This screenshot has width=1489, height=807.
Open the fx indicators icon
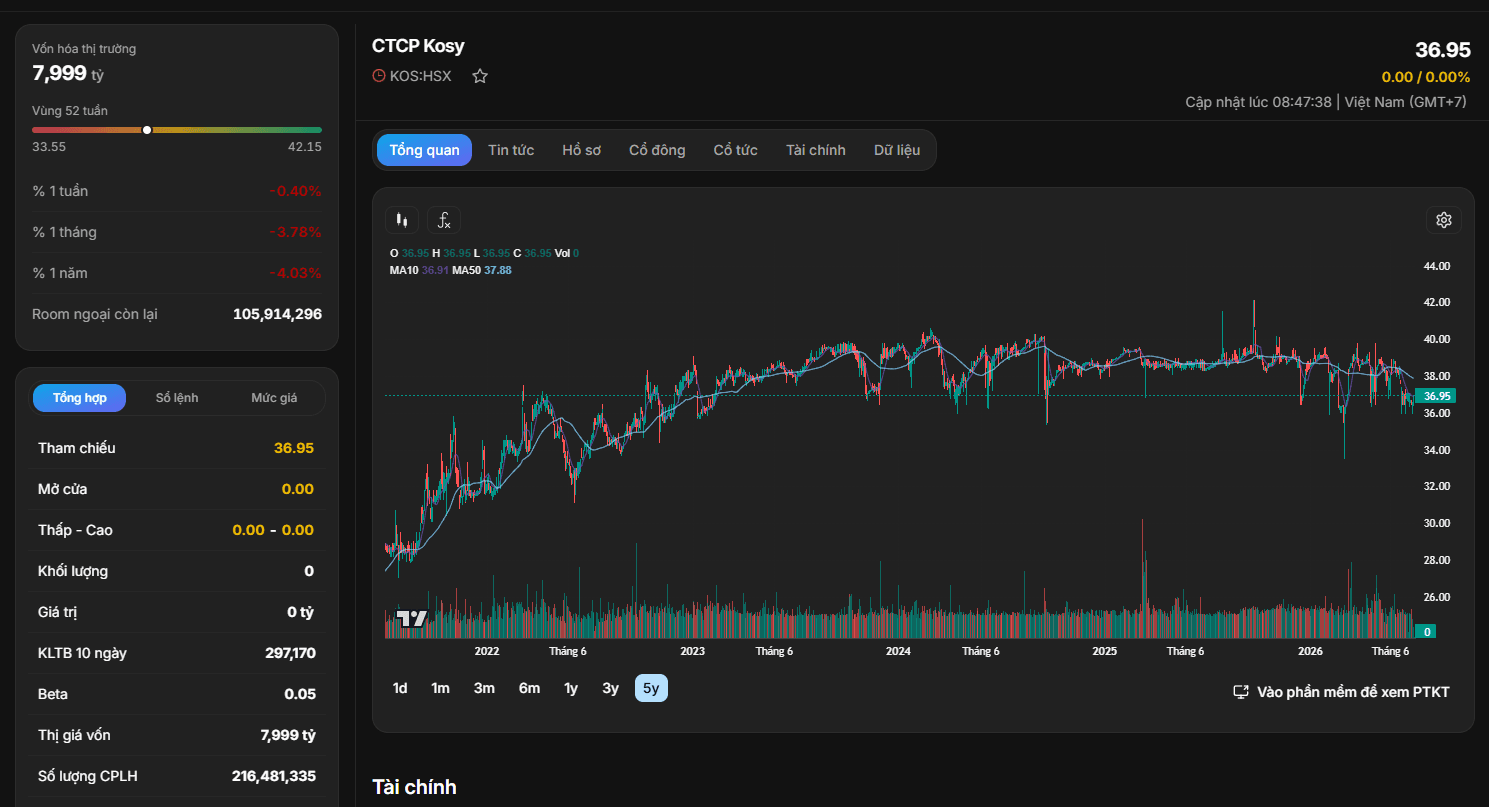click(444, 220)
